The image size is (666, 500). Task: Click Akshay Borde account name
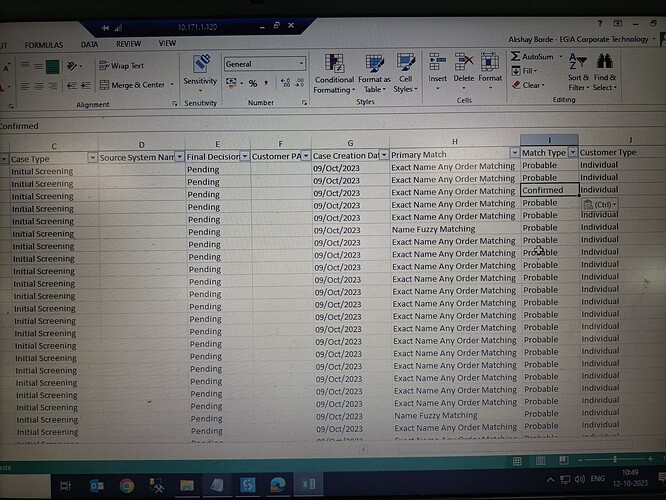(x=578, y=40)
